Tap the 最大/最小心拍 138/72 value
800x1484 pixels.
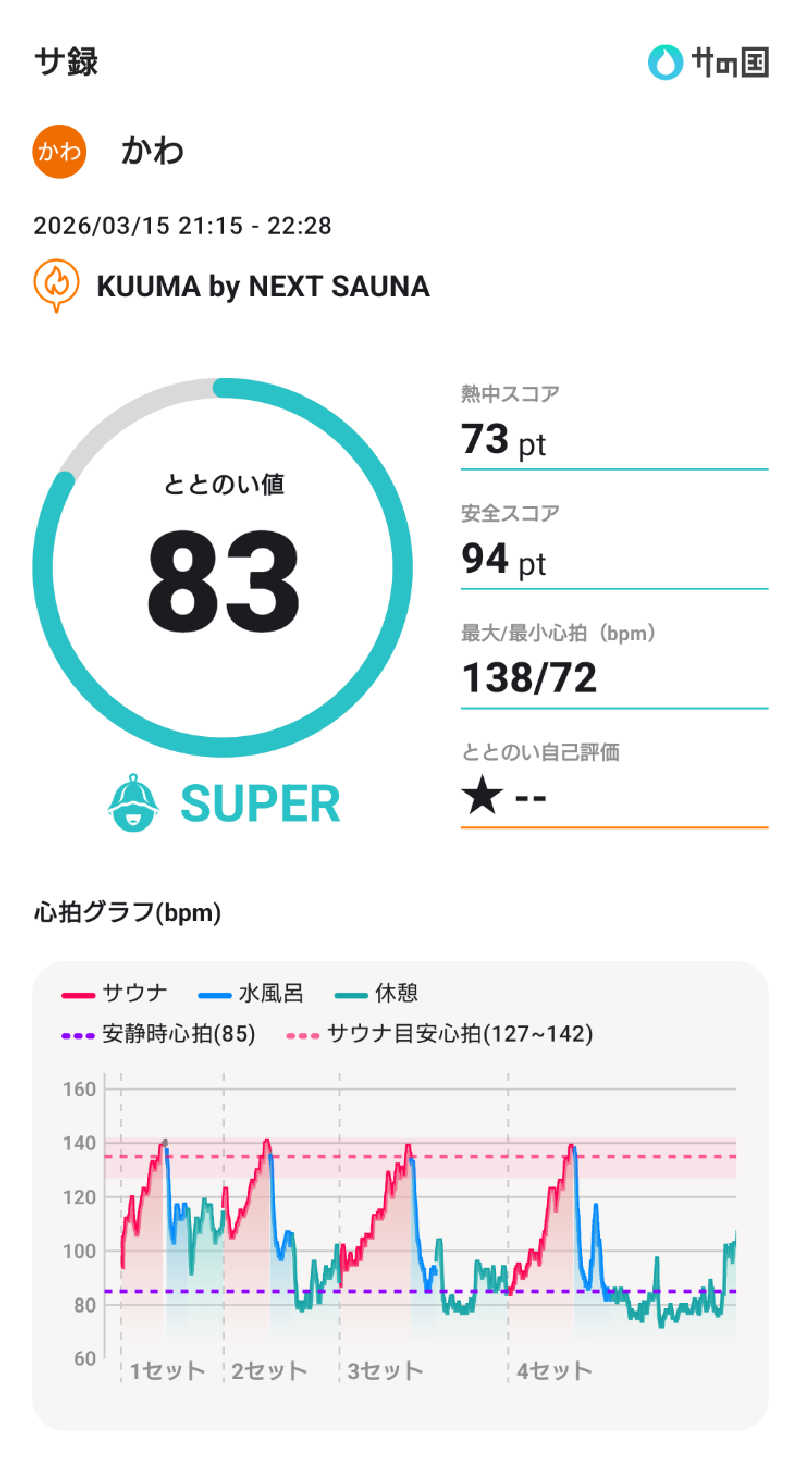coord(529,678)
